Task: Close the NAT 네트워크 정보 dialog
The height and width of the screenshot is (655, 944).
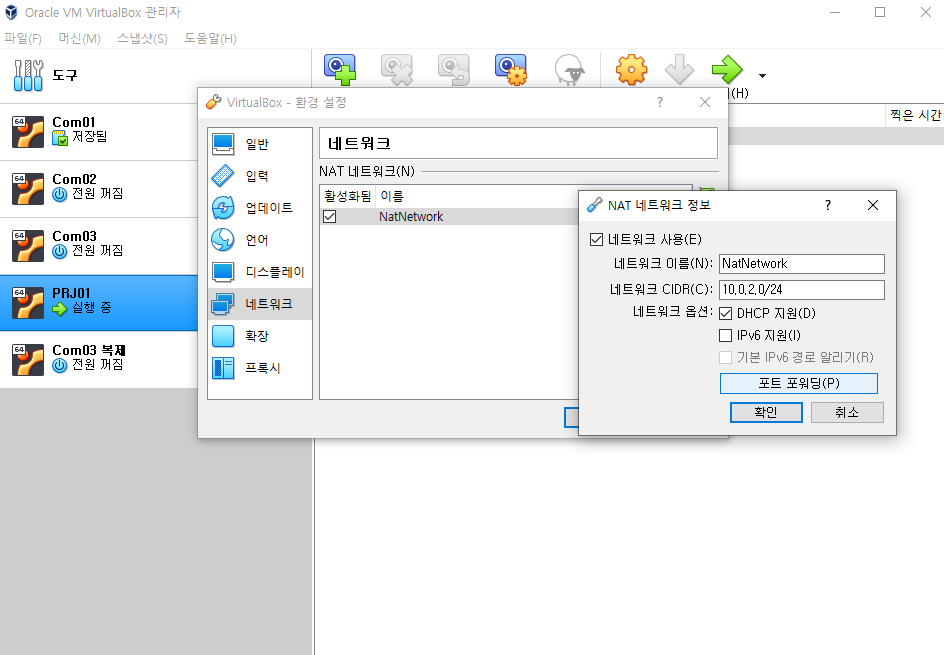Action: coord(872,205)
